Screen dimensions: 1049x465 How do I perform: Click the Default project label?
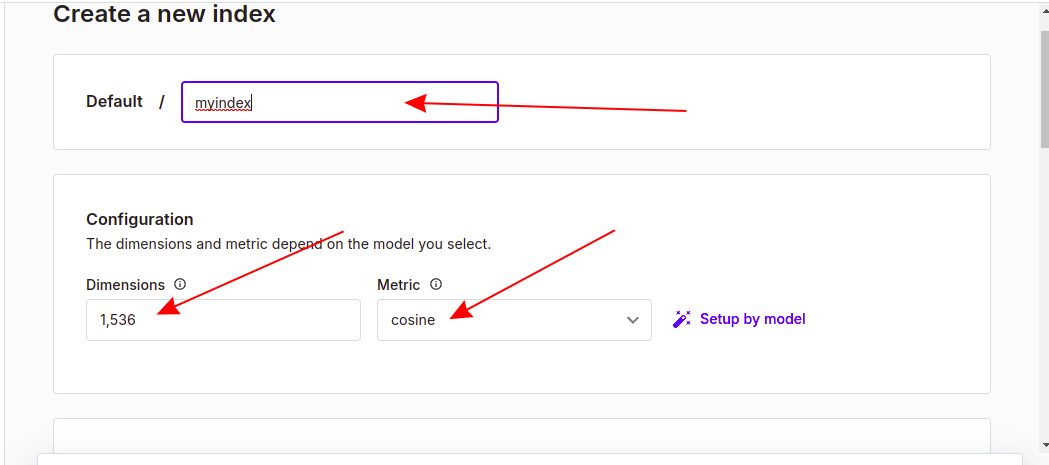pyautogui.click(x=114, y=101)
